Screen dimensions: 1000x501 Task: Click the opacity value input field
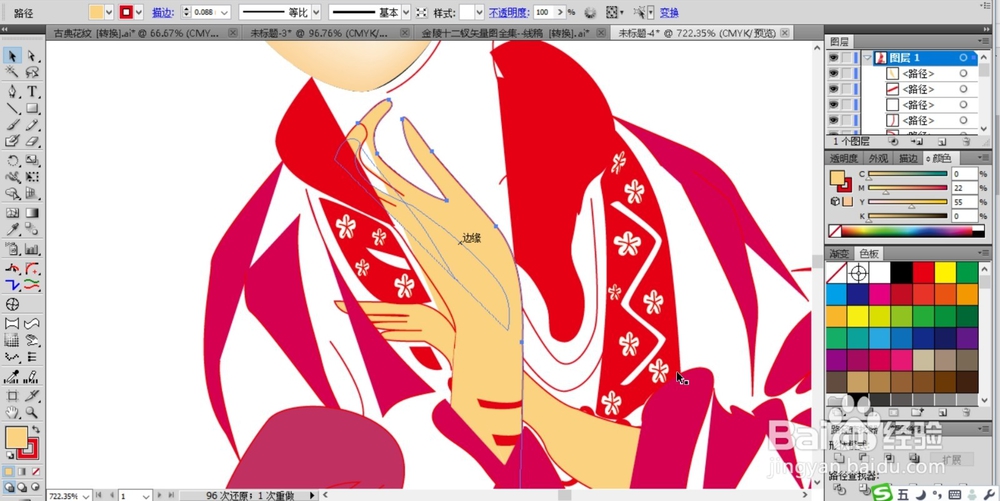[543, 12]
